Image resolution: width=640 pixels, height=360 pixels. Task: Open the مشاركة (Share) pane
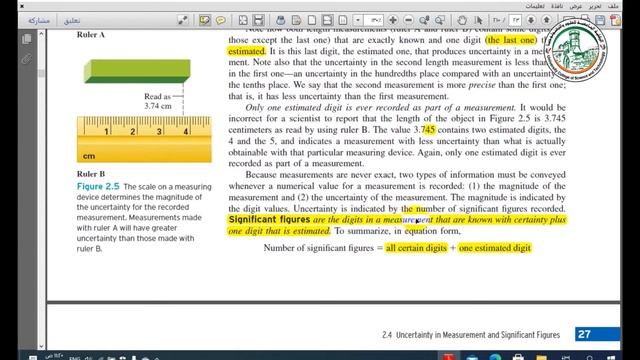coord(39,20)
